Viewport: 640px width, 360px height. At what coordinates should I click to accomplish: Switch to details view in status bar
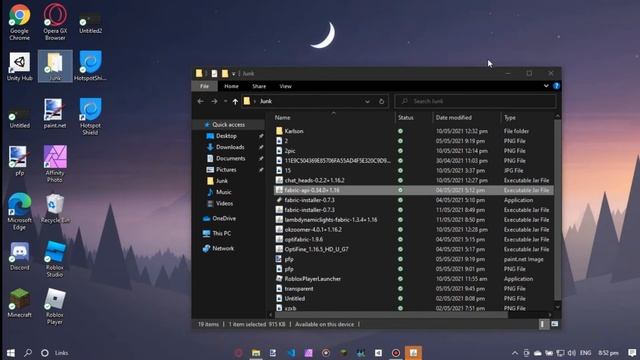pyautogui.click(x=542, y=324)
